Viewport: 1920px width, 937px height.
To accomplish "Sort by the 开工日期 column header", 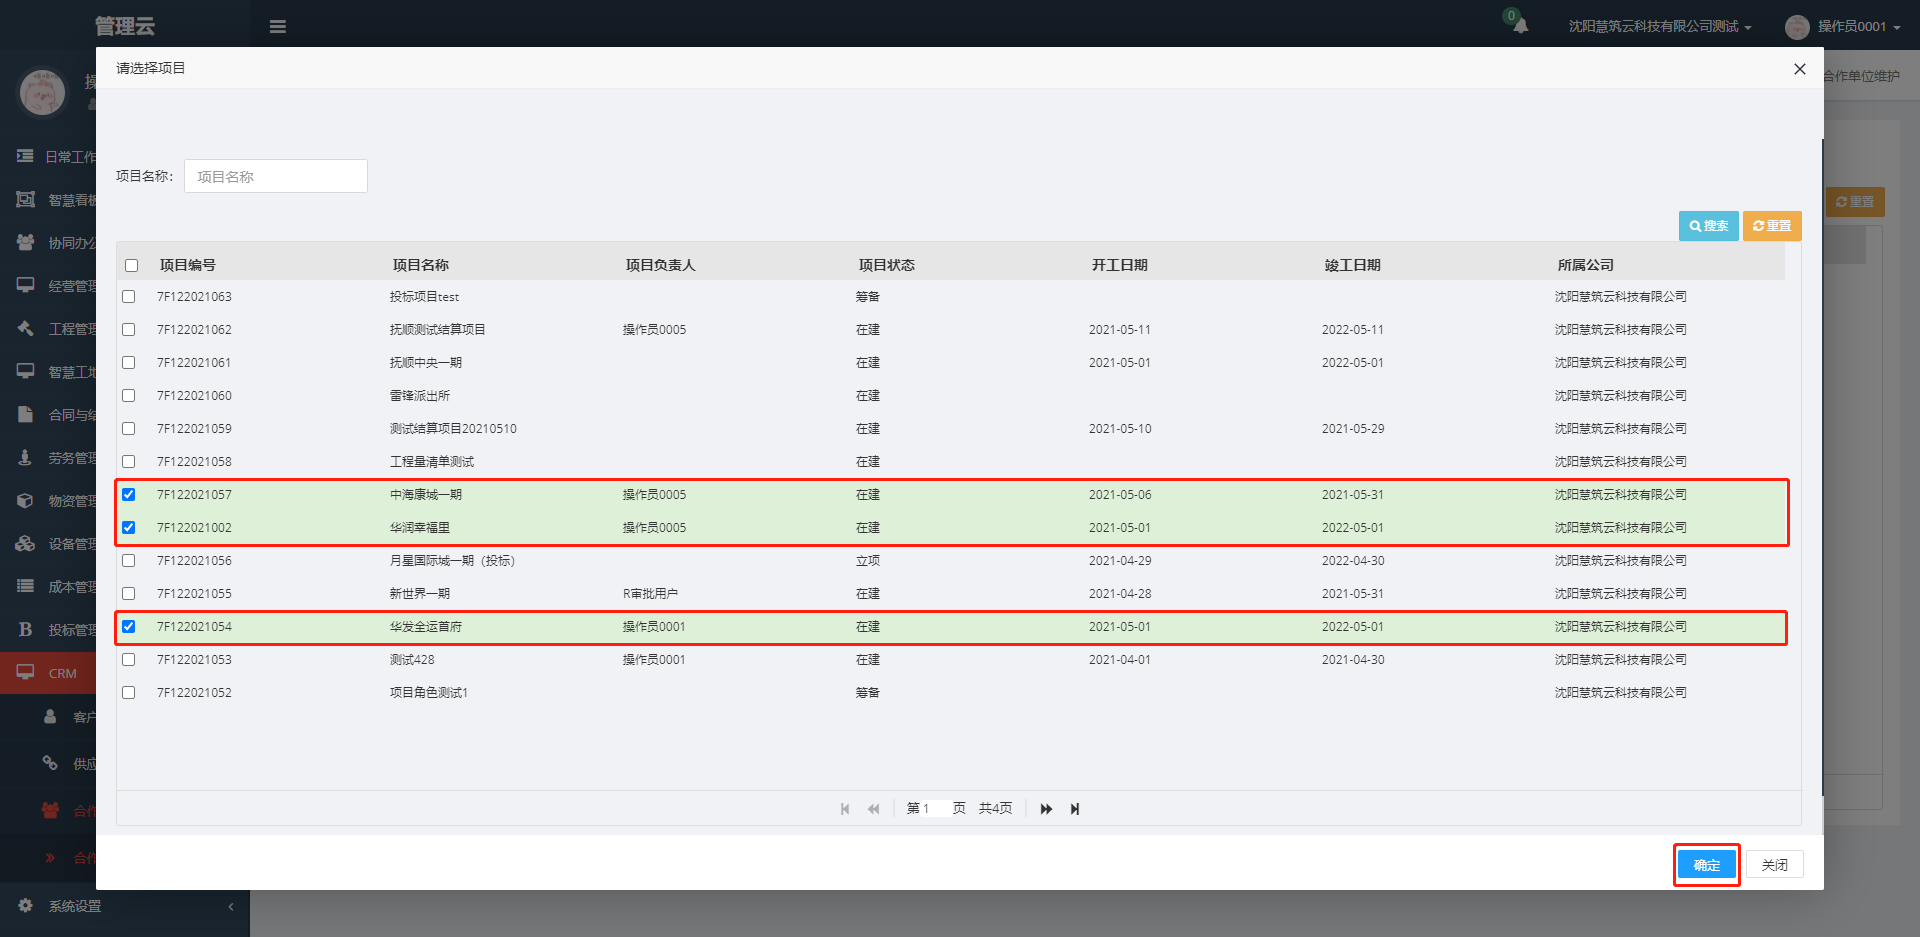I will click(1120, 265).
